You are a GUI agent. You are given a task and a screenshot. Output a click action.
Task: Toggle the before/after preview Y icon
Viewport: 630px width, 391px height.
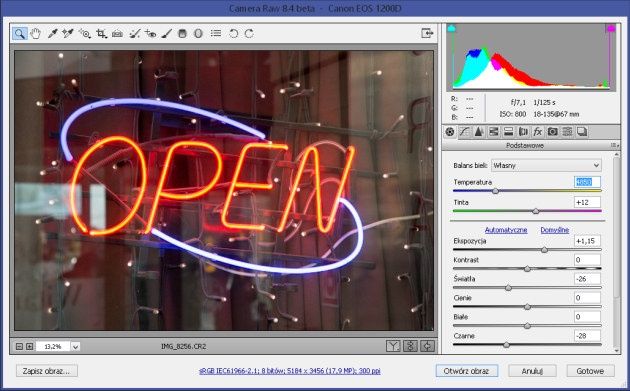[393, 346]
